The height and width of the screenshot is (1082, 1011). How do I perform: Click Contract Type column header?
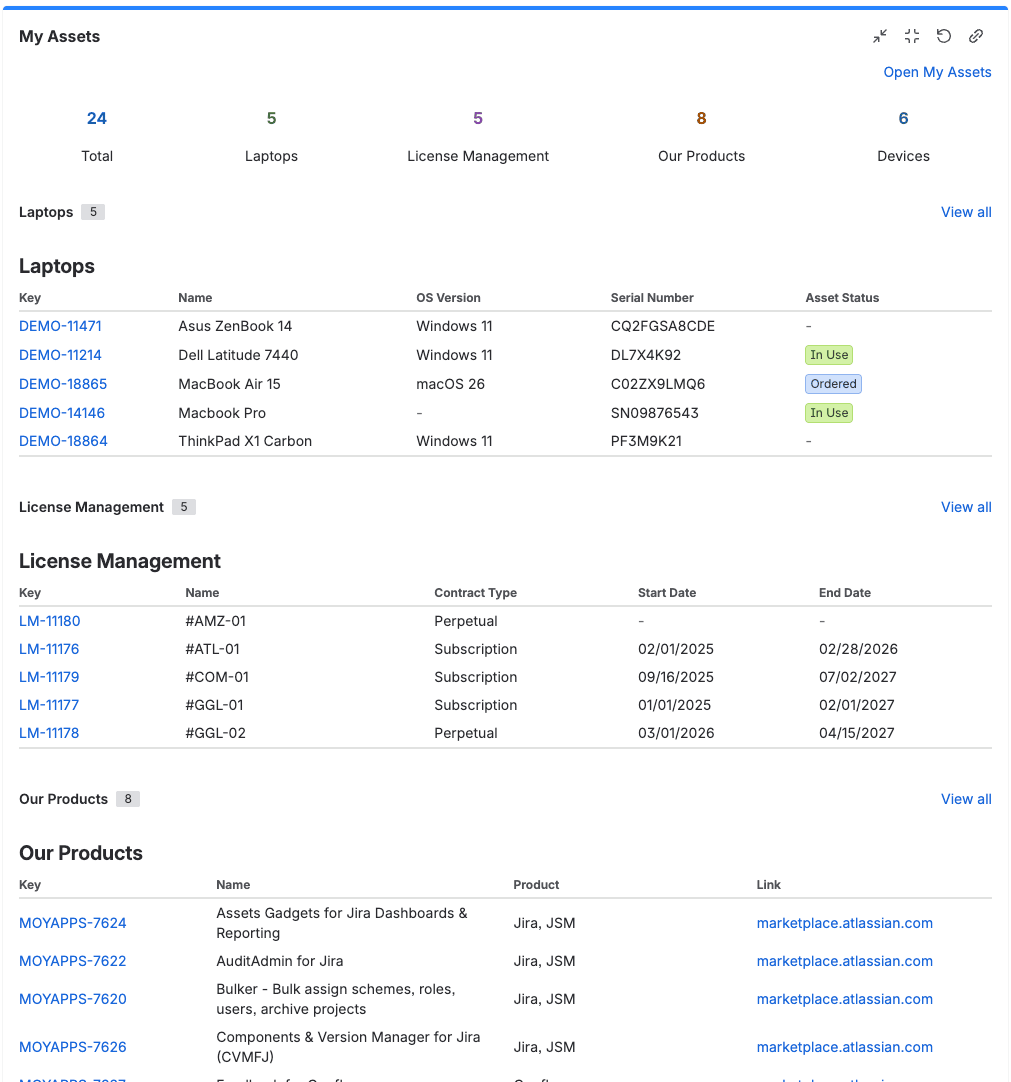point(475,593)
